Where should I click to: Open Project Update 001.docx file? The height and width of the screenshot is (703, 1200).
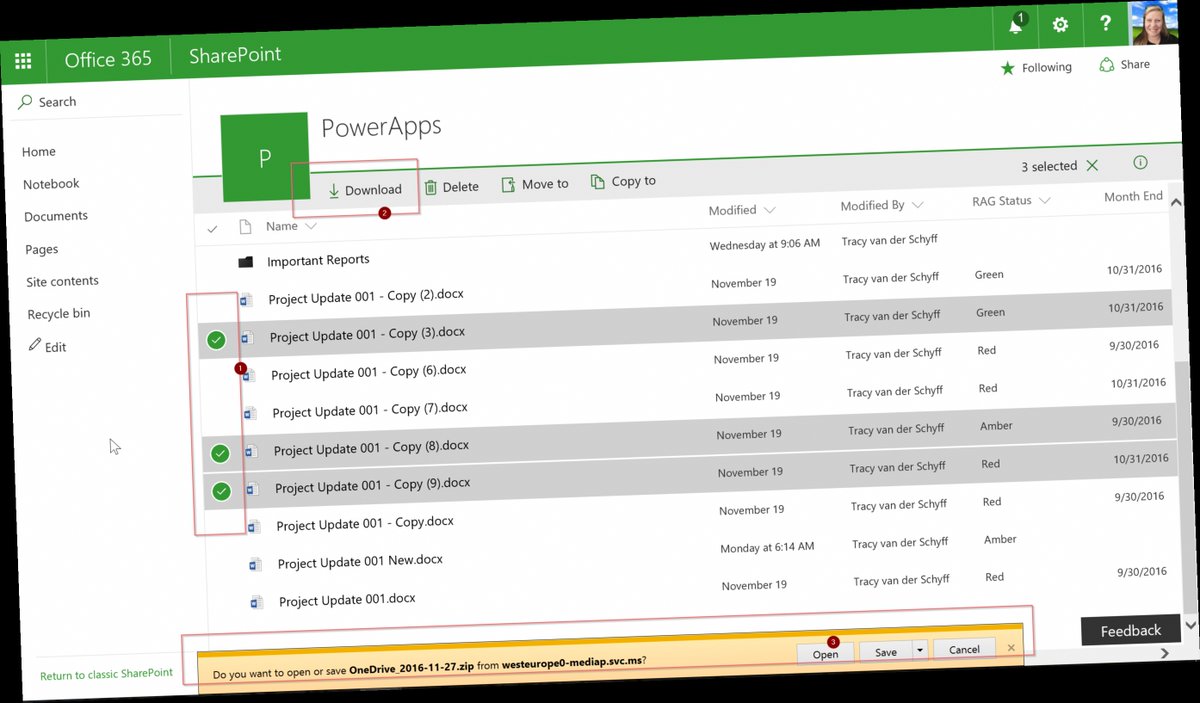pos(347,600)
